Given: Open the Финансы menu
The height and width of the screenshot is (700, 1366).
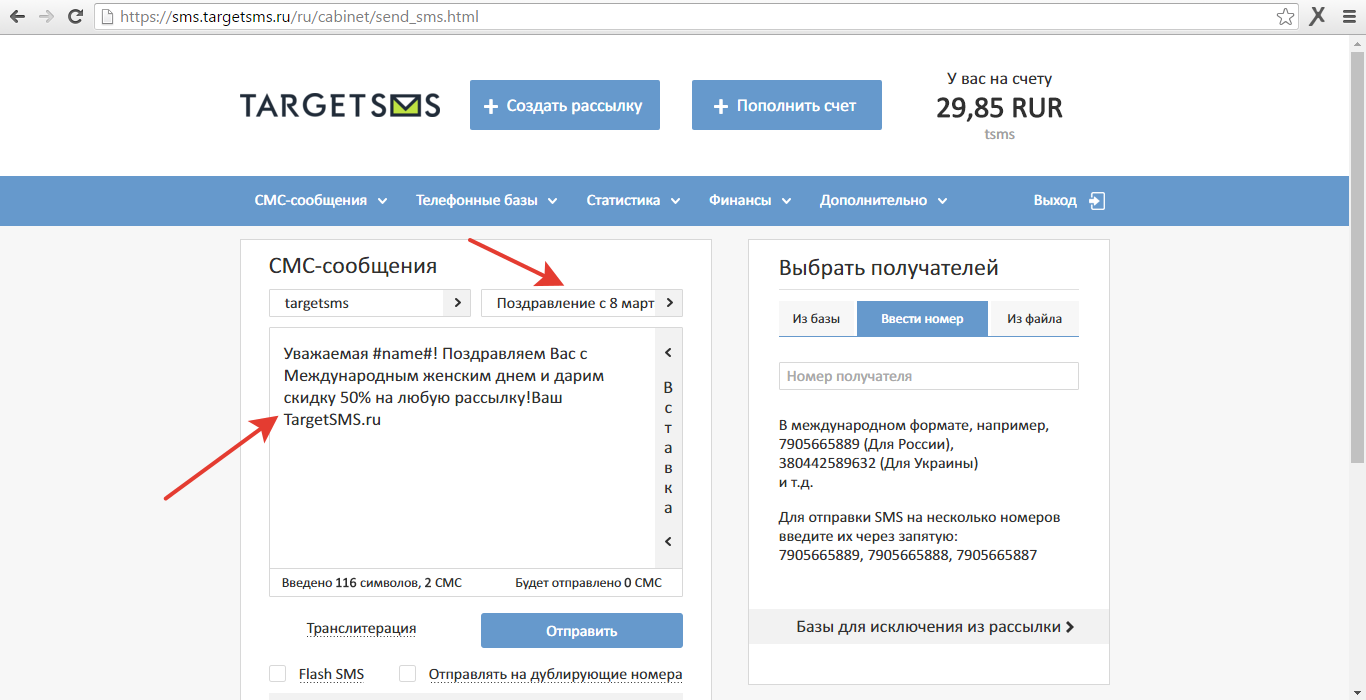Looking at the screenshot, I should (x=750, y=200).
